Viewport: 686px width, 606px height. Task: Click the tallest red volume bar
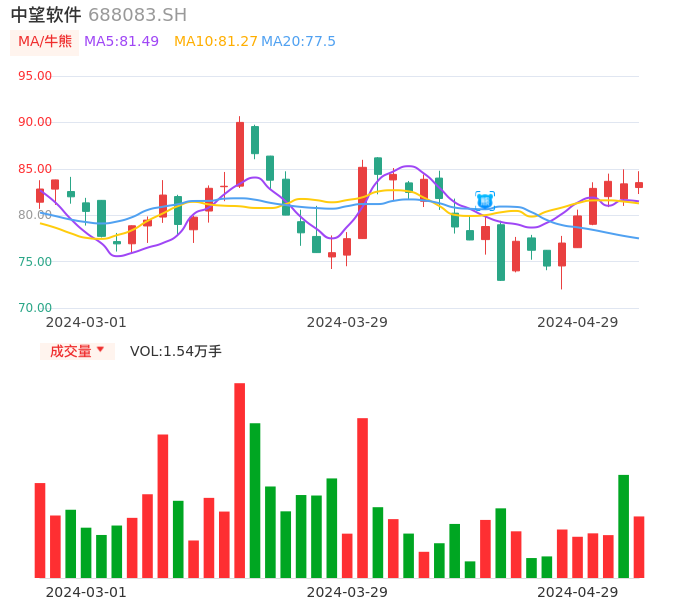(240, 480)
